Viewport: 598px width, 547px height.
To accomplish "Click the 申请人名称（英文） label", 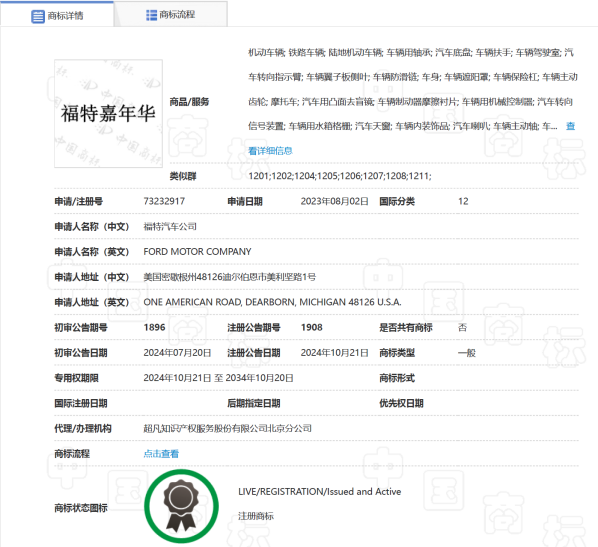I will click(x=92, y=252).
